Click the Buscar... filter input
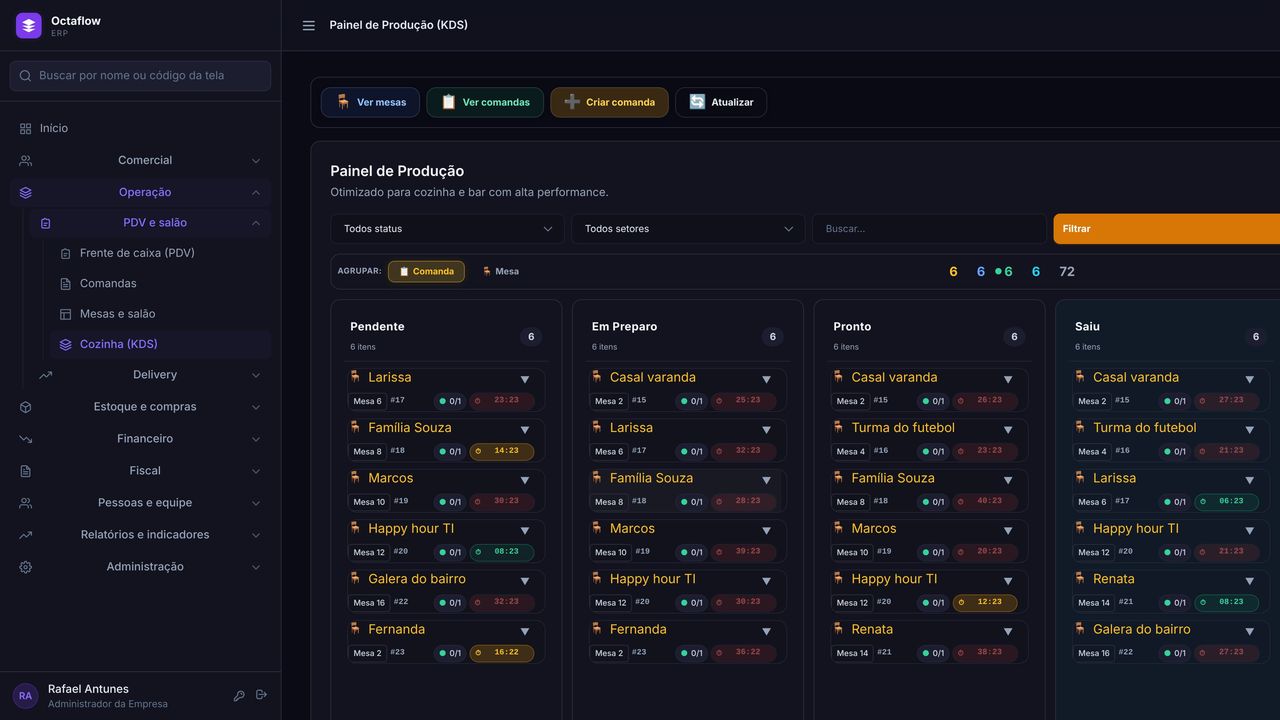The height and width of the screenshot is (720, 1280). tap(929, 229)
